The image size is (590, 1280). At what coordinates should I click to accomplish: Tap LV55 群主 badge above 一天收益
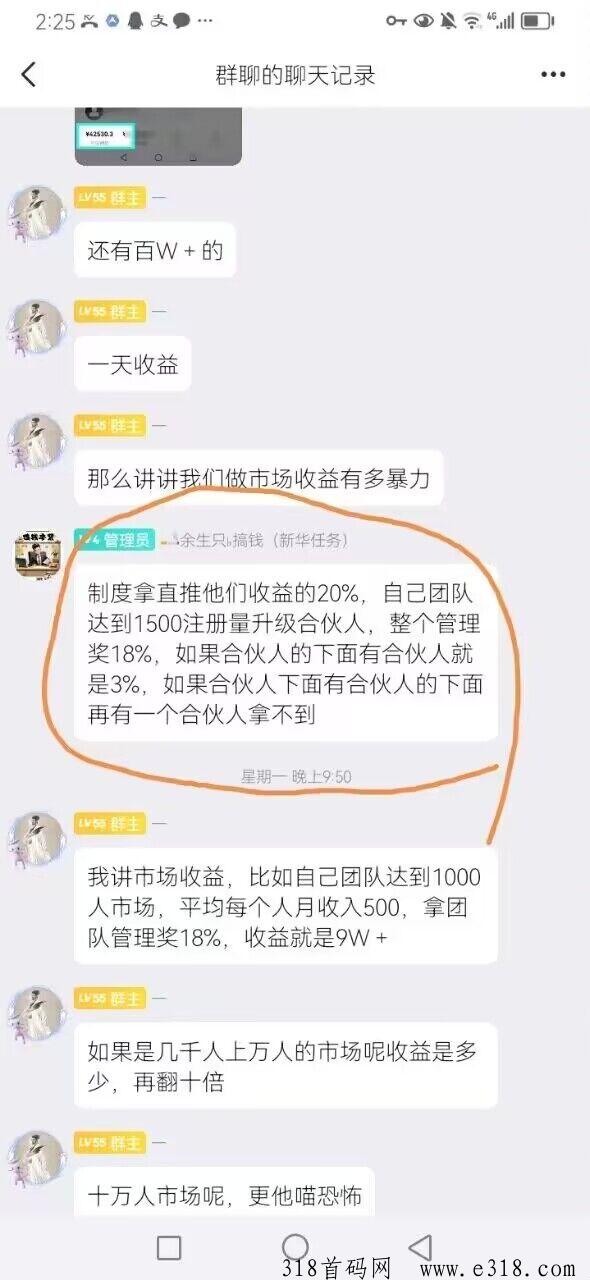pyautogui.click(x=110, y=312)
